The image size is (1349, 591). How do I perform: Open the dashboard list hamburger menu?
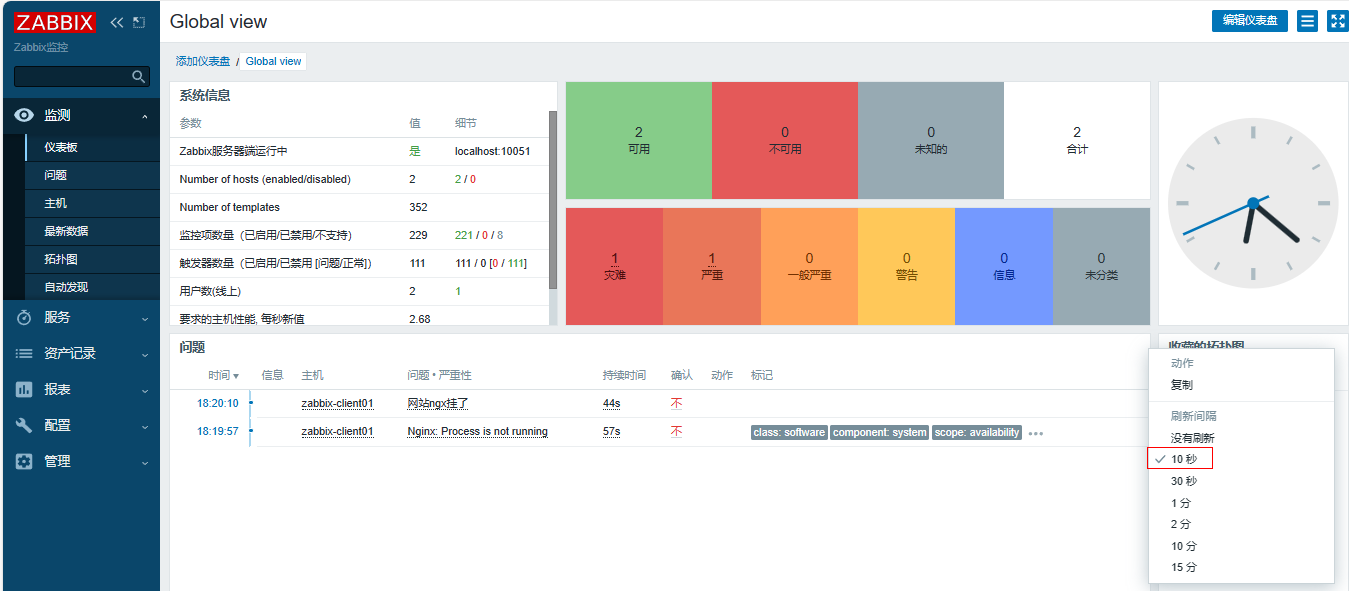[1307, 21]
